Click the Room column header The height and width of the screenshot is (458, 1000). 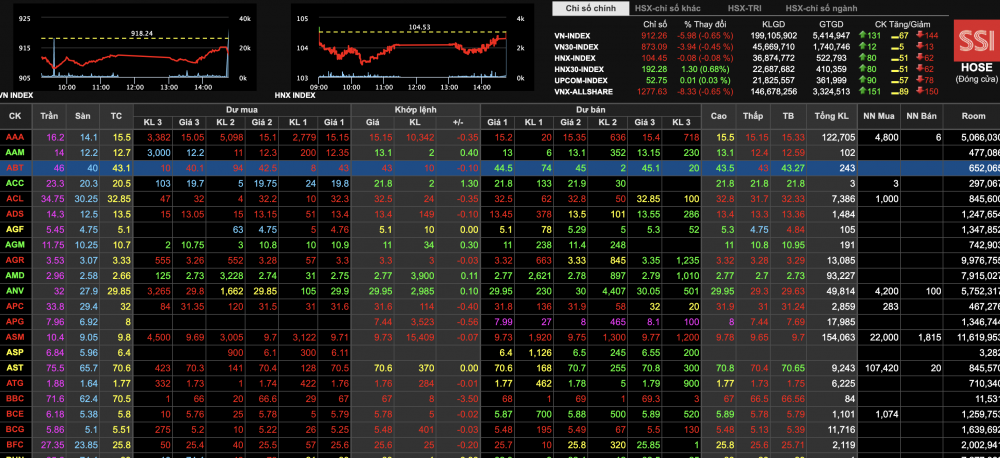point(973,115)
